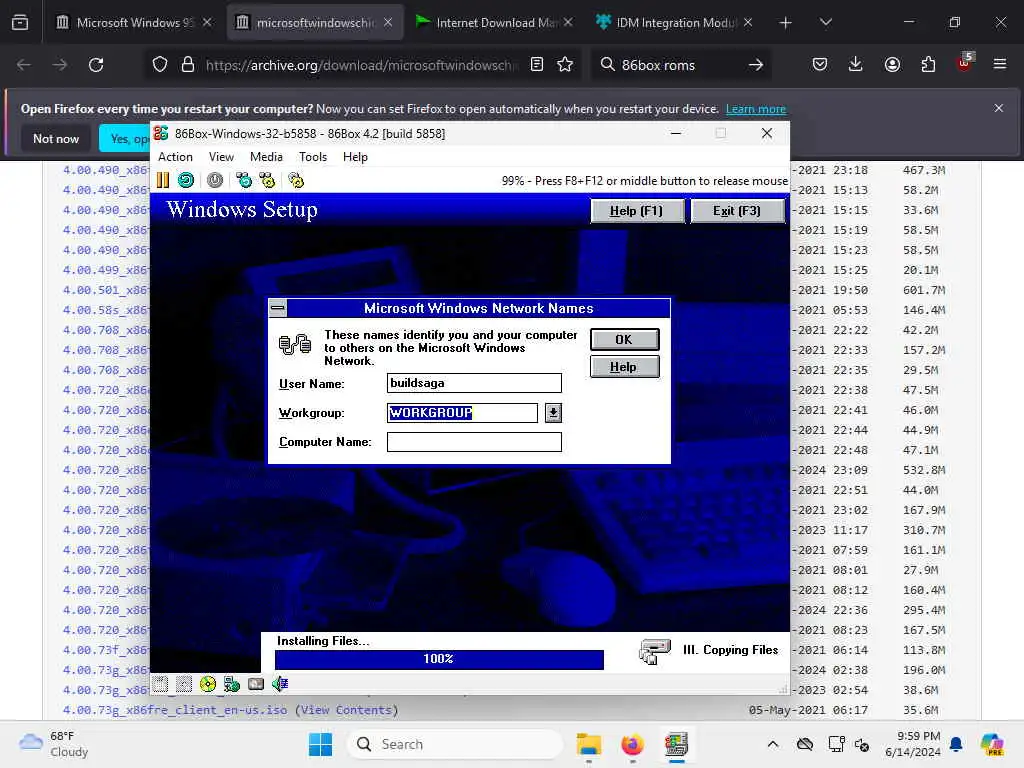
Task: Click the Firefox URL address bar
Action: (362, 65)
